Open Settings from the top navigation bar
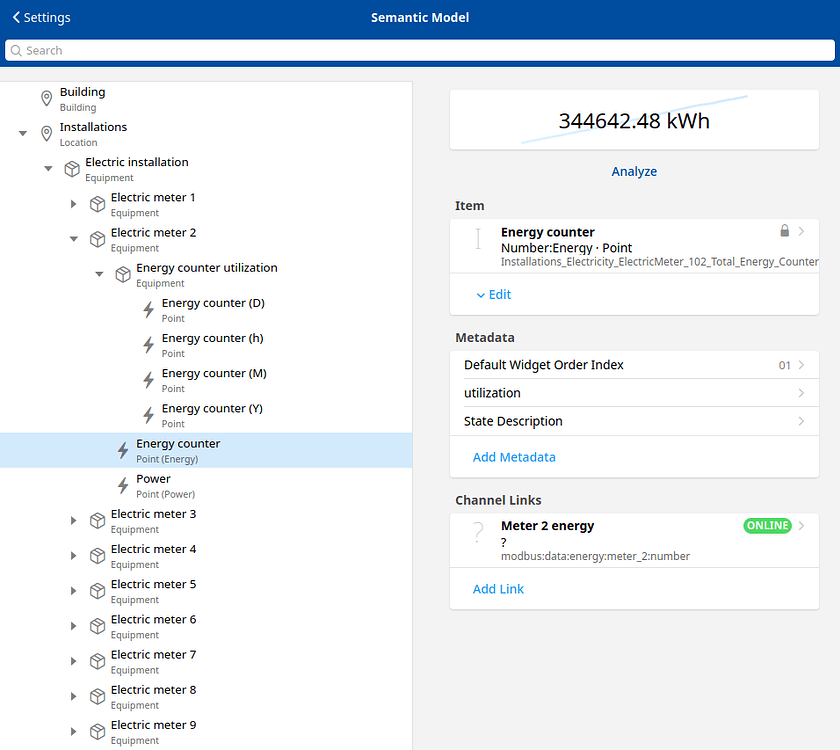840x750 pixels. [42, 17]
